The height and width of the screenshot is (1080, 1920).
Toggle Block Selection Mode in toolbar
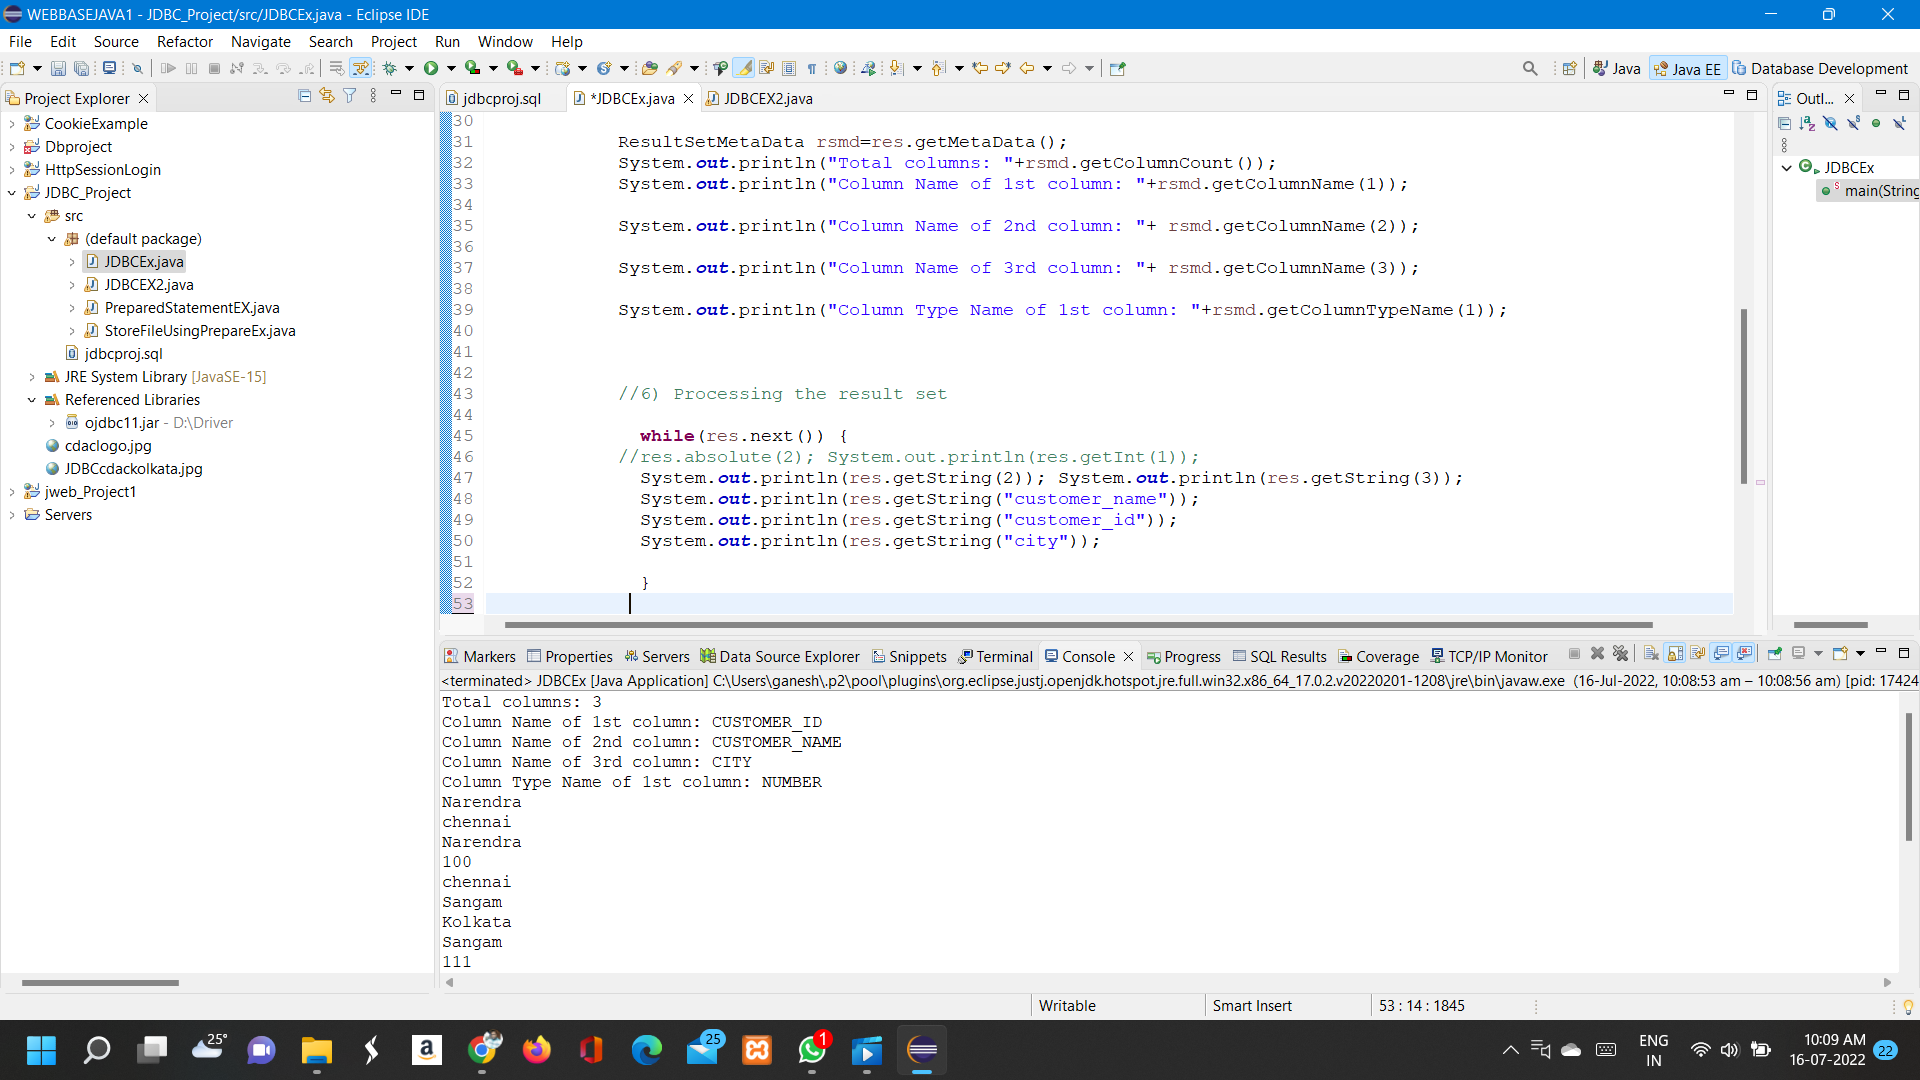pyautogui.click(x=789, y=68)
